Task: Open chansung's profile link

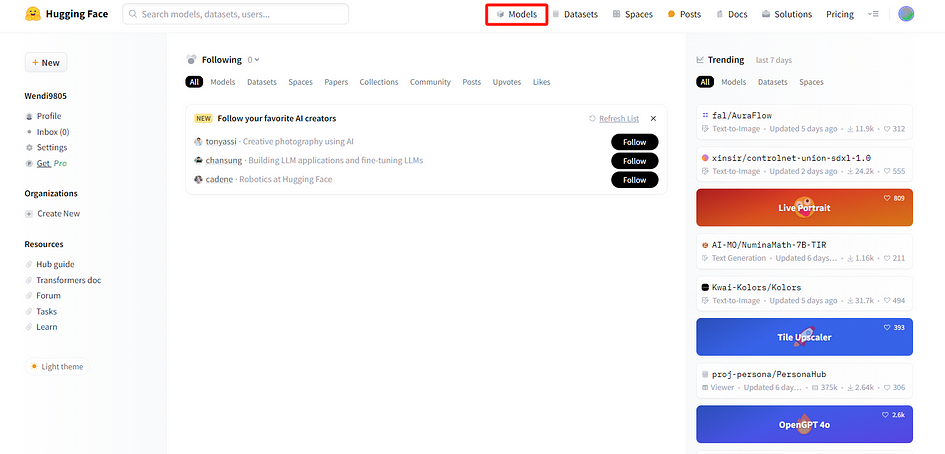Action: tap(224, 161)
